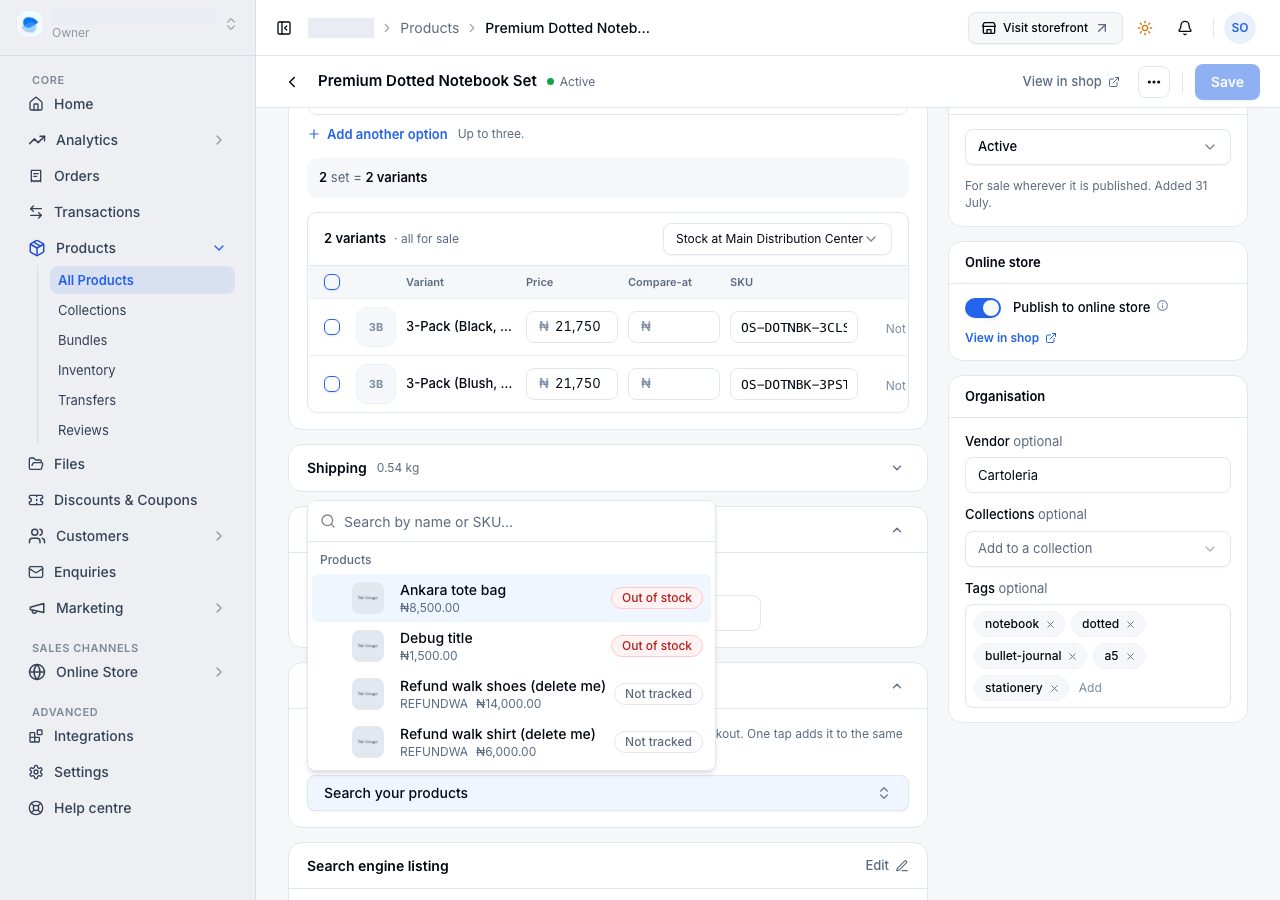
Task: Remove the dotted tag
Action: (x=1130, y=625)
